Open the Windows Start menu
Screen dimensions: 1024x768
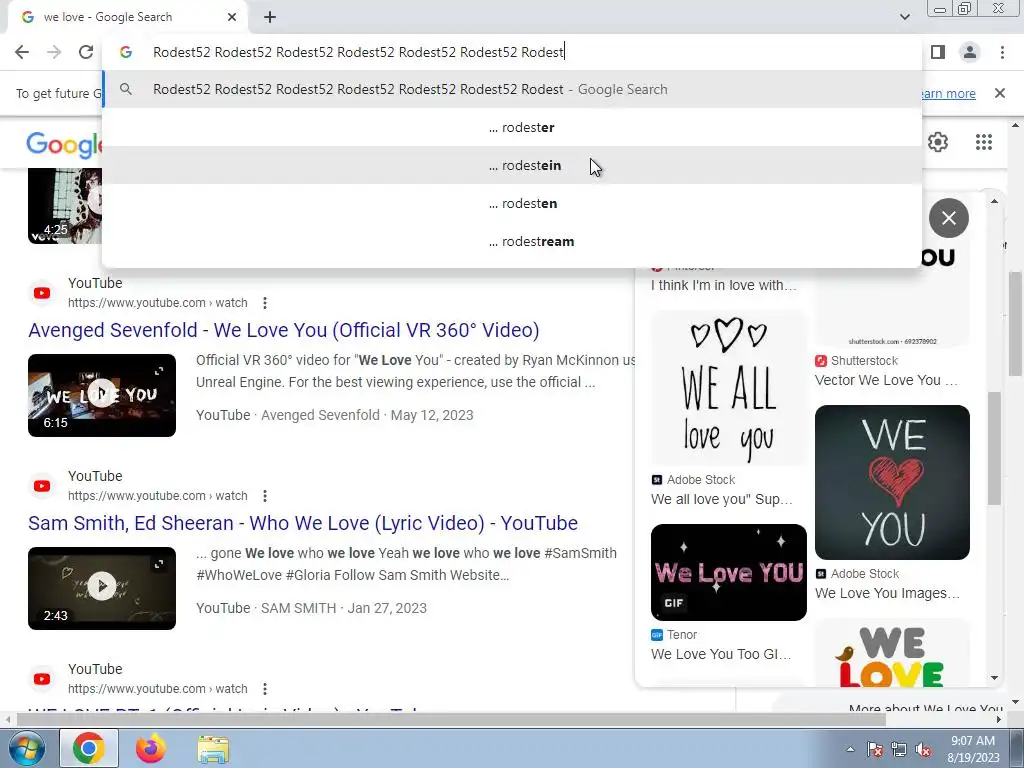pyautogui.click(x=25, y=748)
